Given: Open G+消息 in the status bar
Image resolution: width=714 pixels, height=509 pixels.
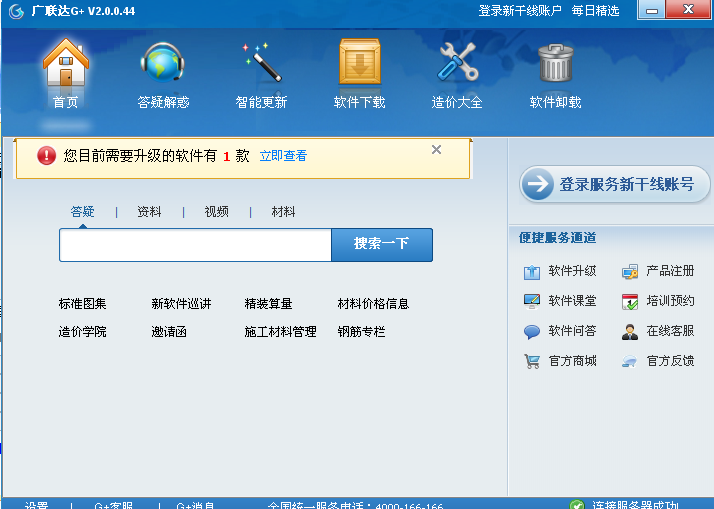Looking at the screenshot, I should [195, 505].
